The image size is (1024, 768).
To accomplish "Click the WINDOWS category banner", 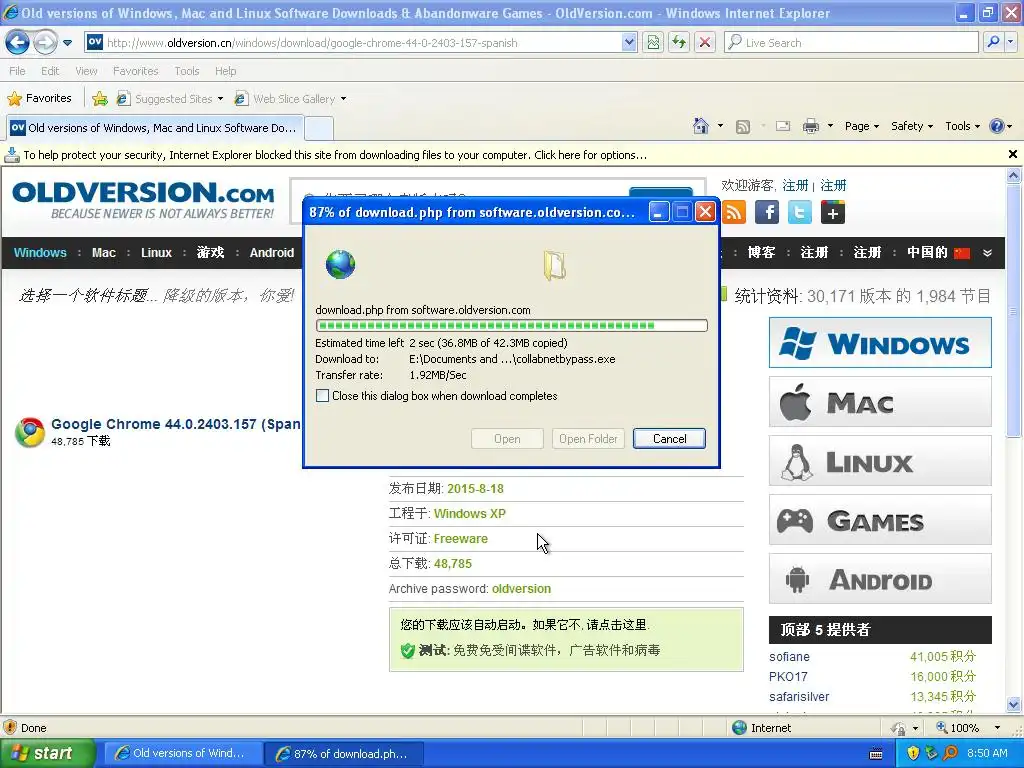I will (880, 343).
